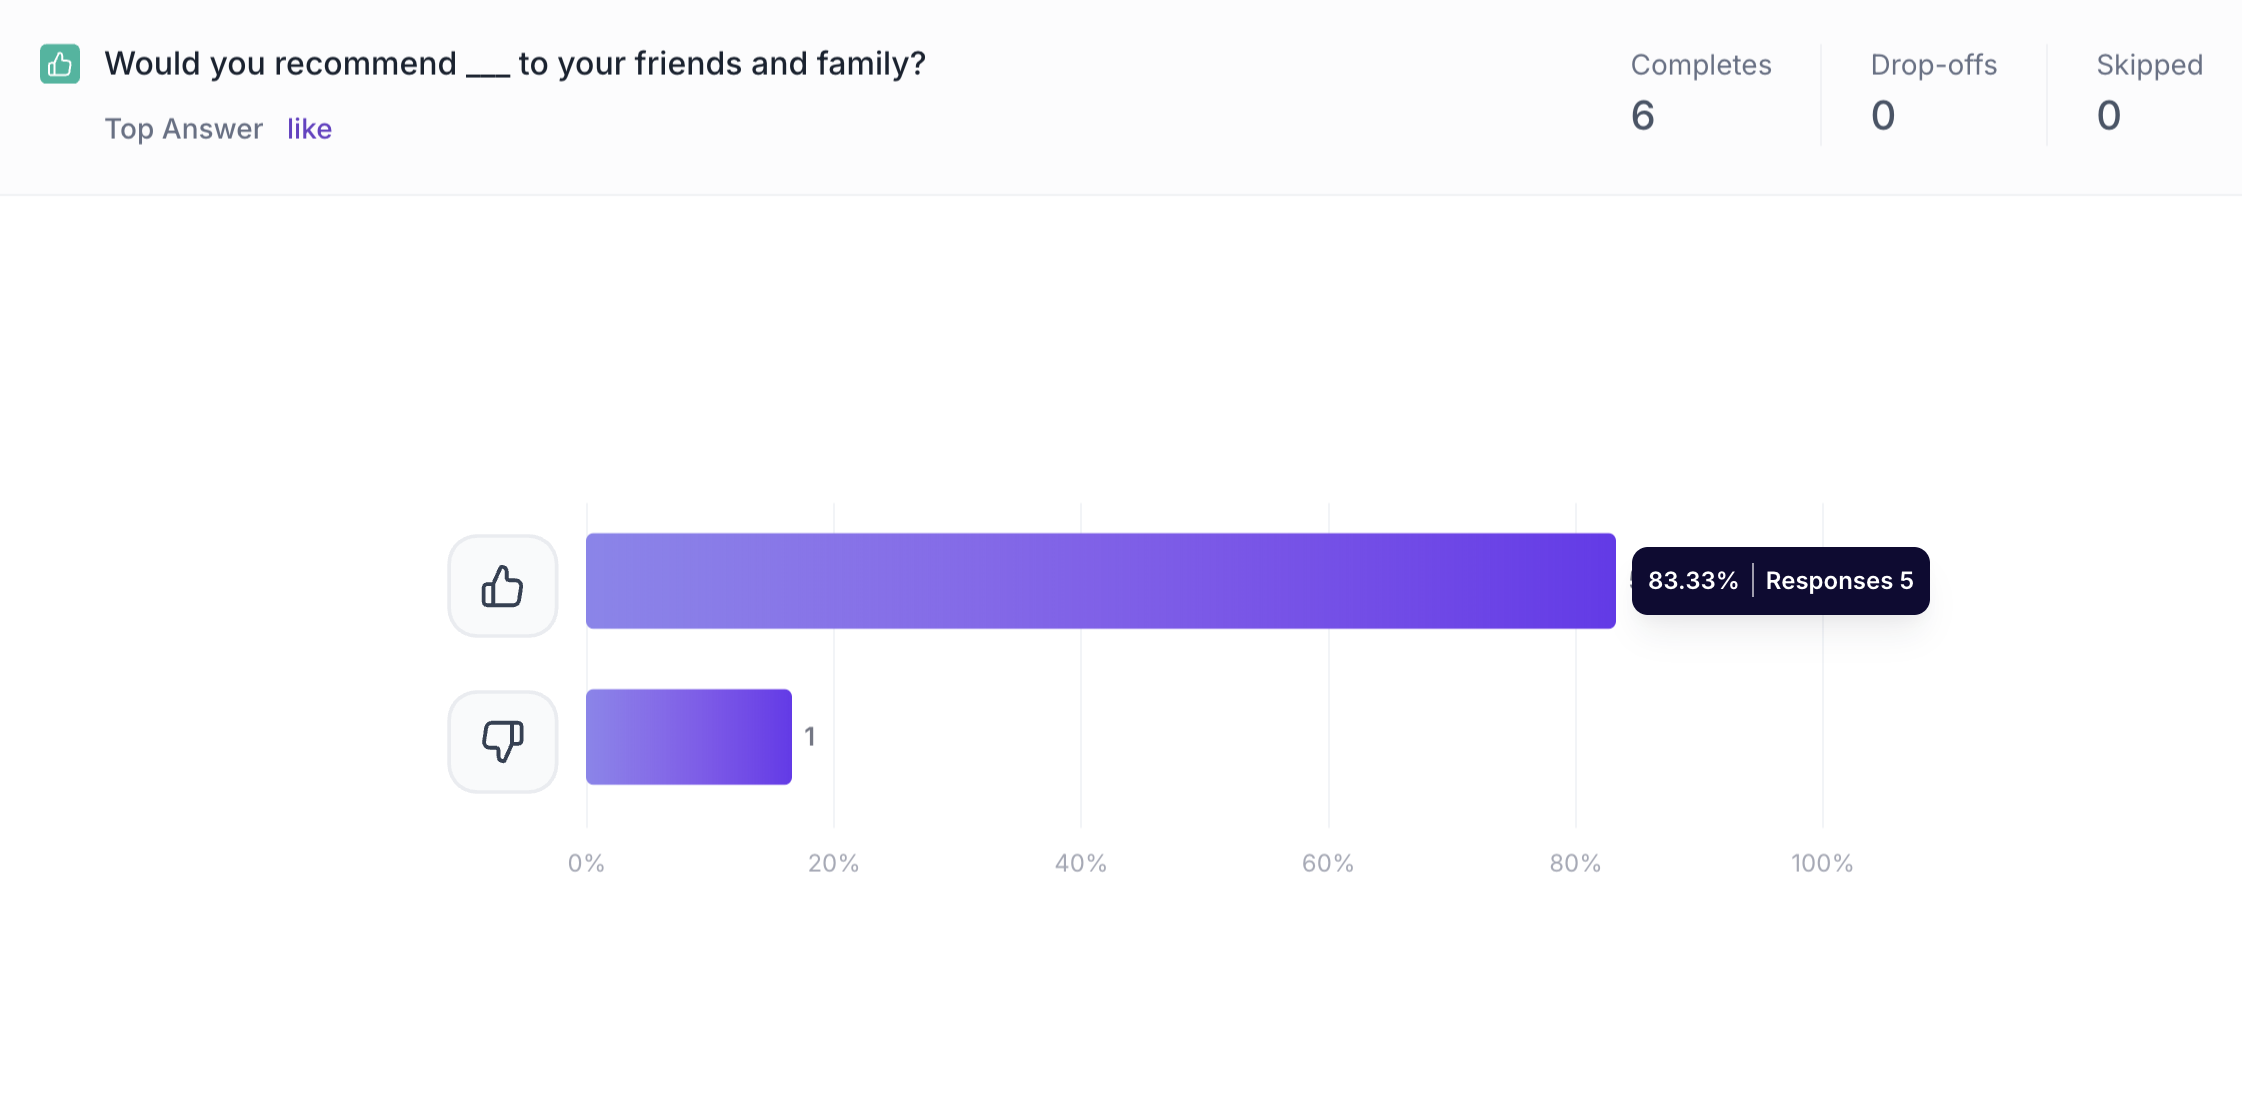Click the Drop-offs stat label
Viewport: 2242px width, 1110px height.
[1933, 65]
